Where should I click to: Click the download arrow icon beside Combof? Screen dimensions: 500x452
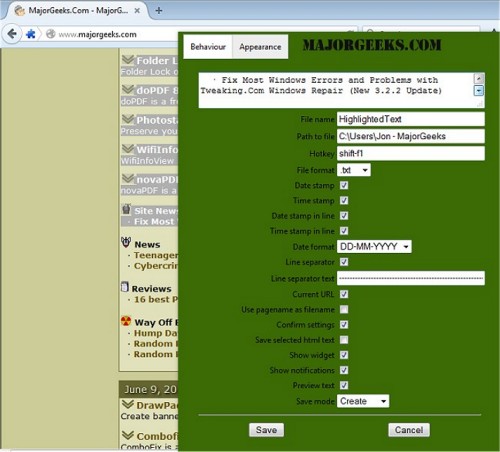[128, 435]
